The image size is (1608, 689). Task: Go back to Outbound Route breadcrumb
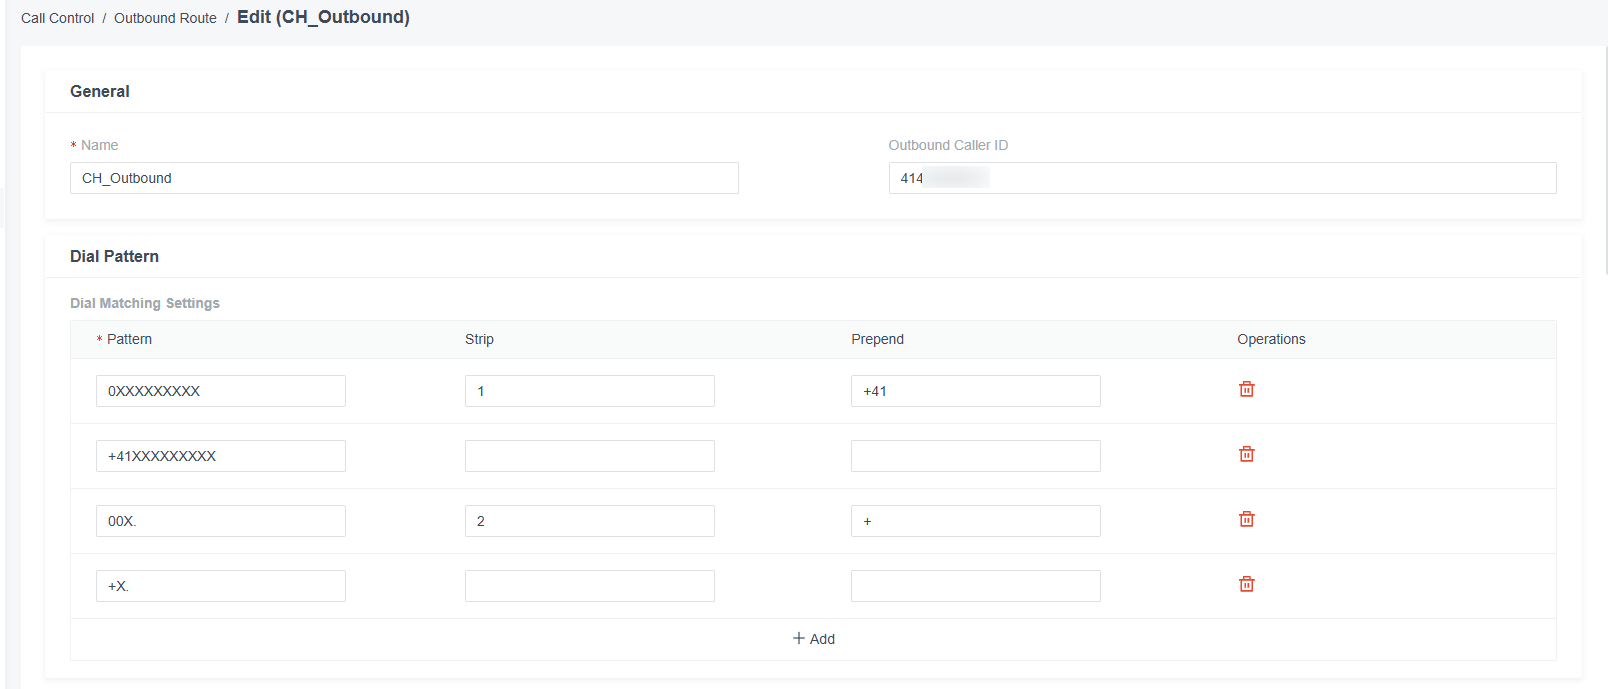(165, 18)
